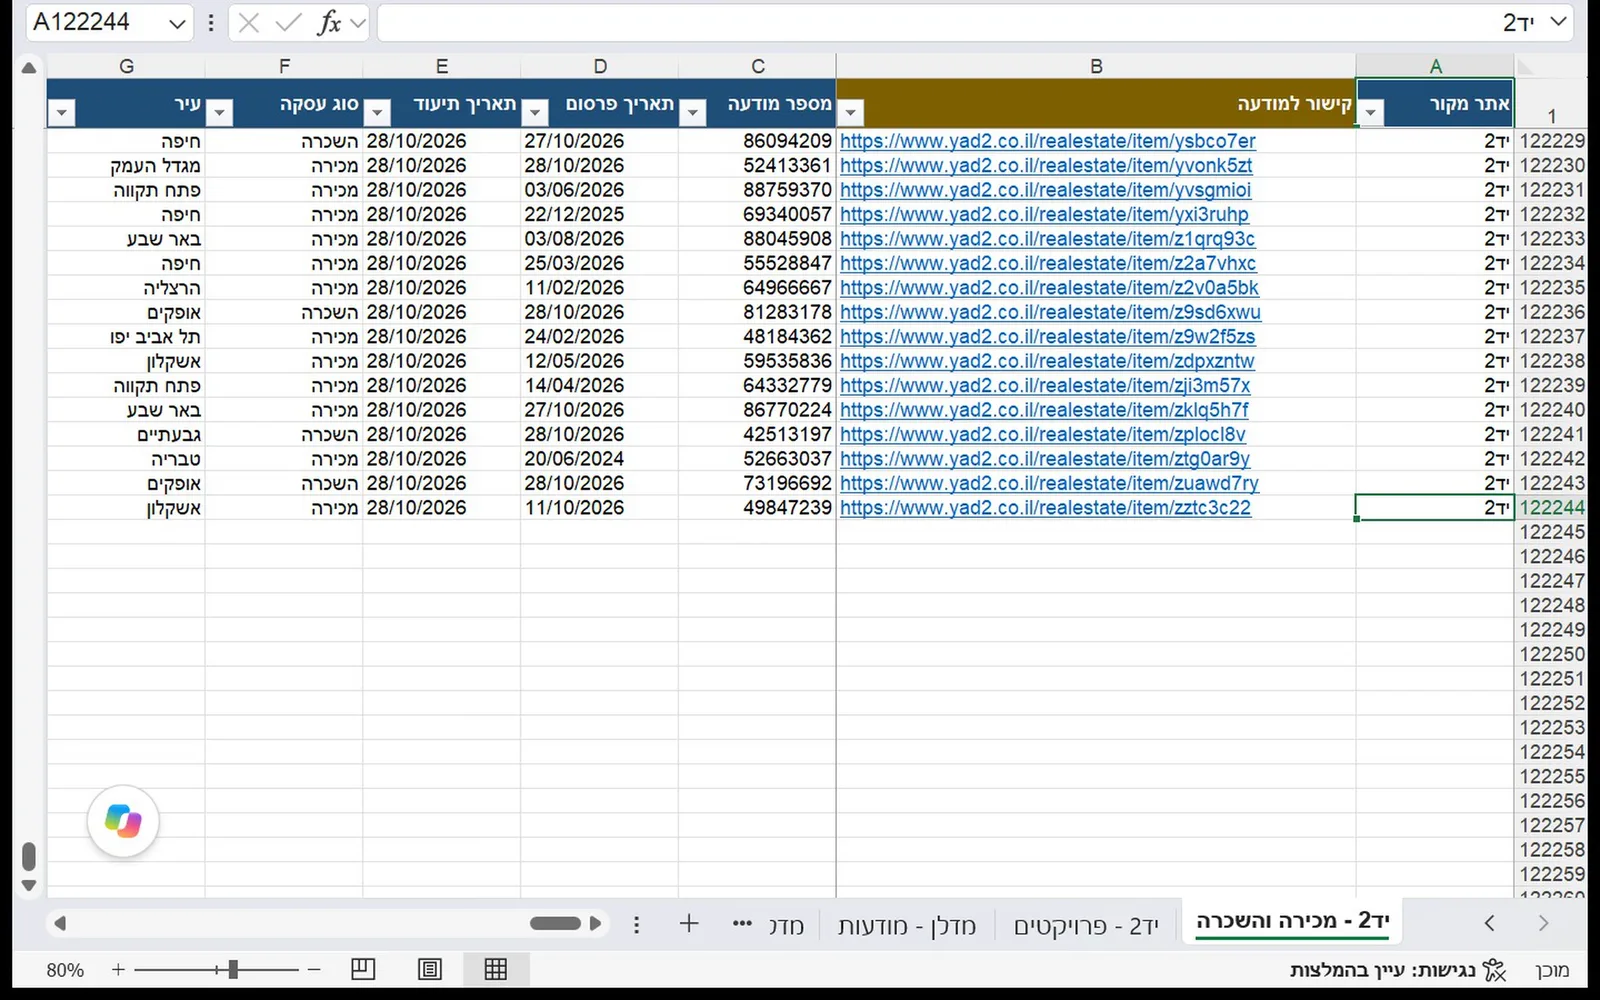Click the vertical scroll up arrow
Image resolution: width=1600 pixels, height=1000 pixels.
(x=29, y=68)
